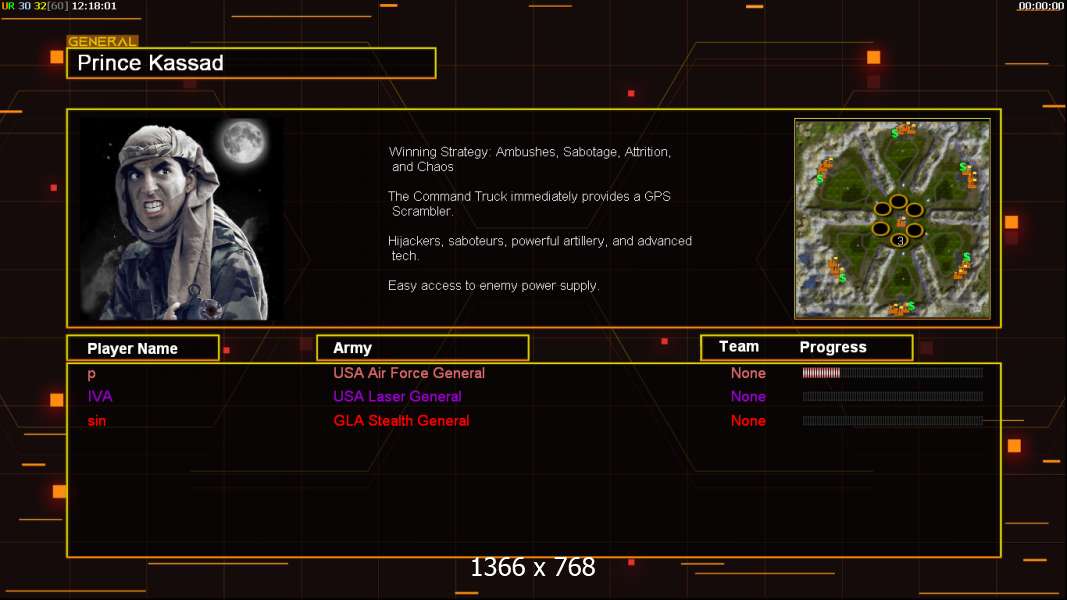Click the start position circle numbered 3

click(x=900, y=240)
